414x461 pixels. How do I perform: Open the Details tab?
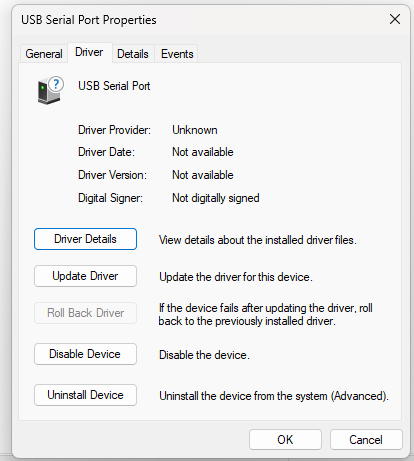coord(133,54)
